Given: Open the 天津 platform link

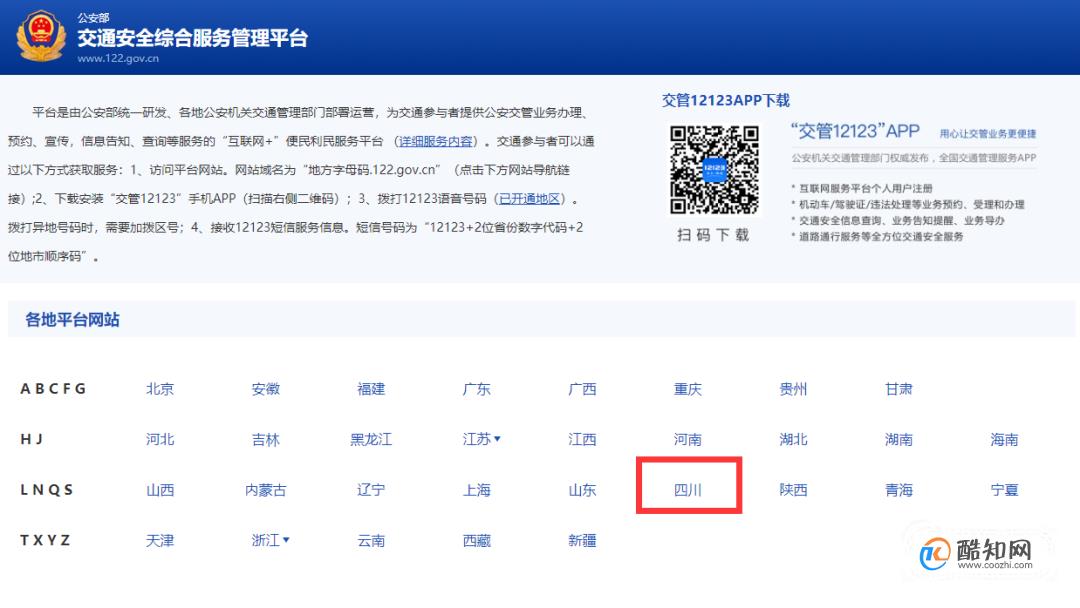Looking at the screenshot, I should [160, 541].
